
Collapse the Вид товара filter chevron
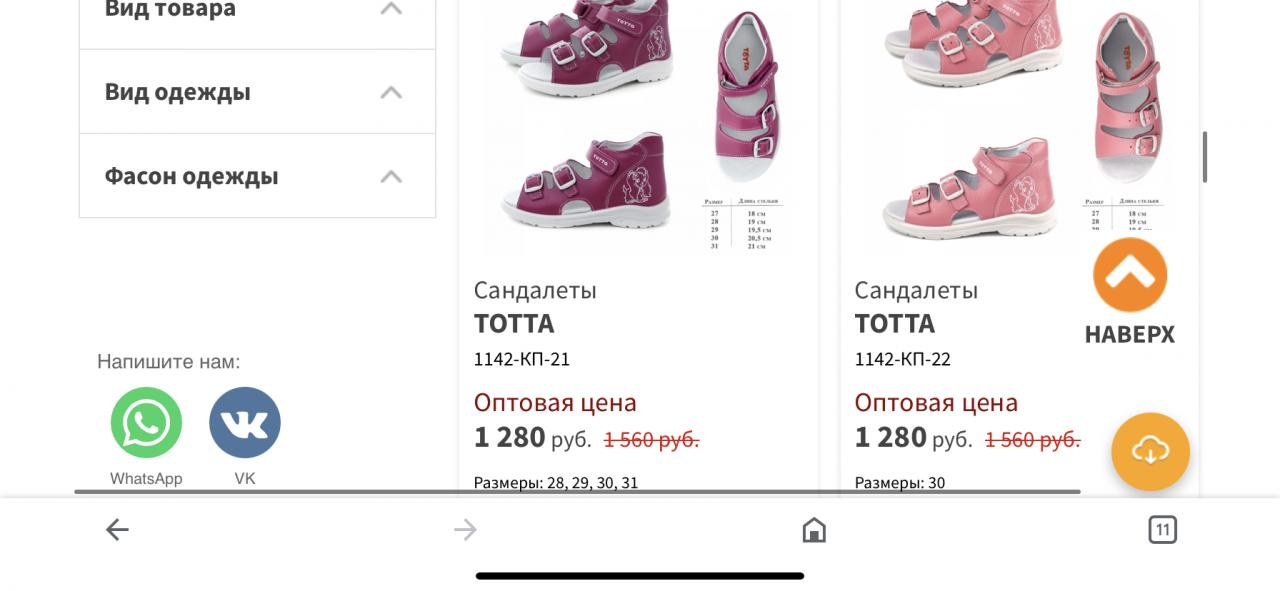pyautogui.click(x=391, y=9)
